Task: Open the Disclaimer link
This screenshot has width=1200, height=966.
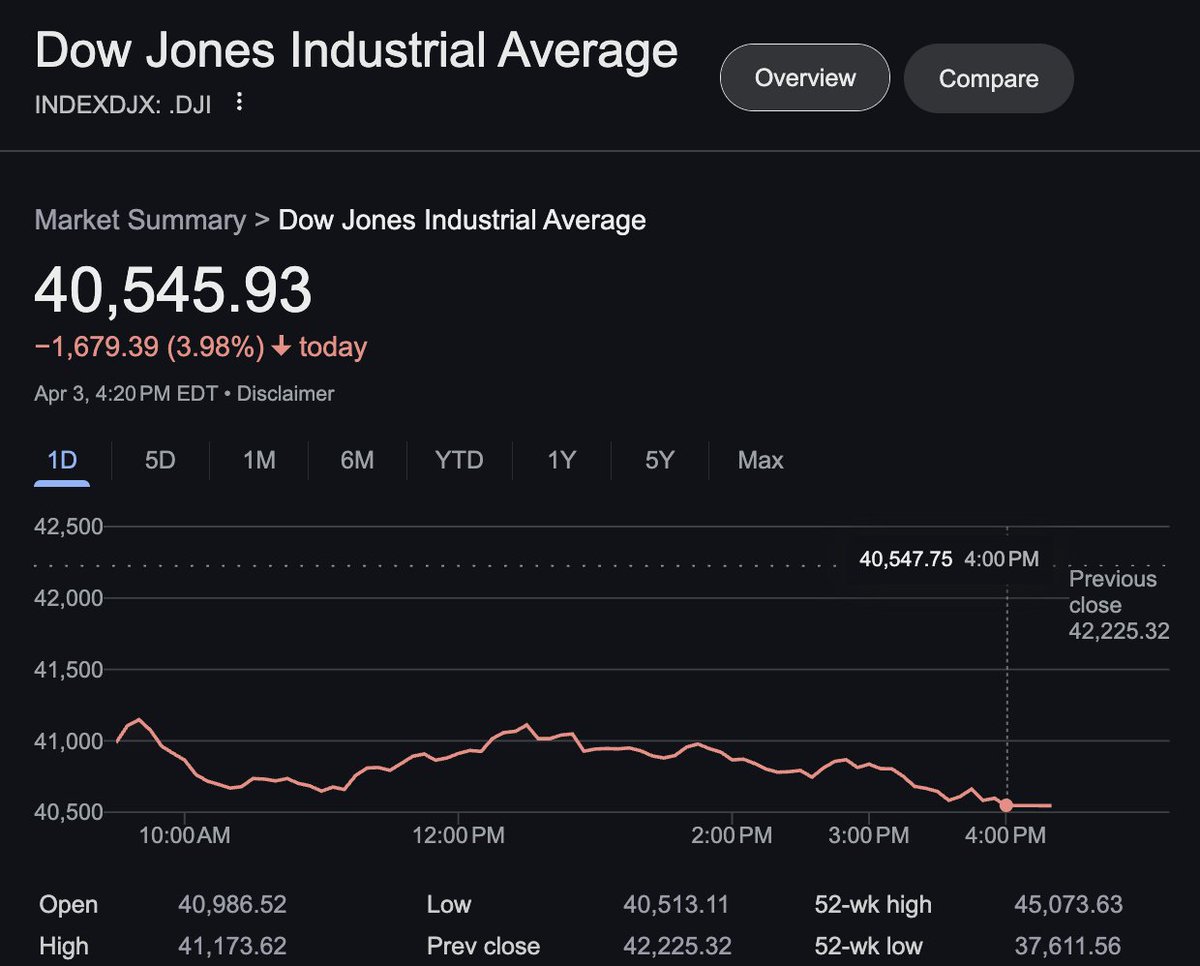Action: point(286,394)
